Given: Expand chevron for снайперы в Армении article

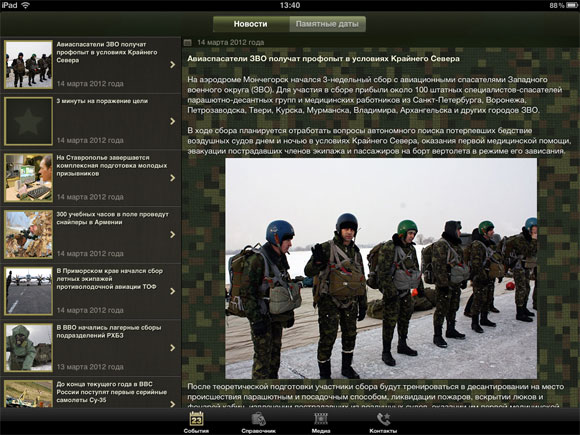Looking at the screenshot, I should click(172, 235).
